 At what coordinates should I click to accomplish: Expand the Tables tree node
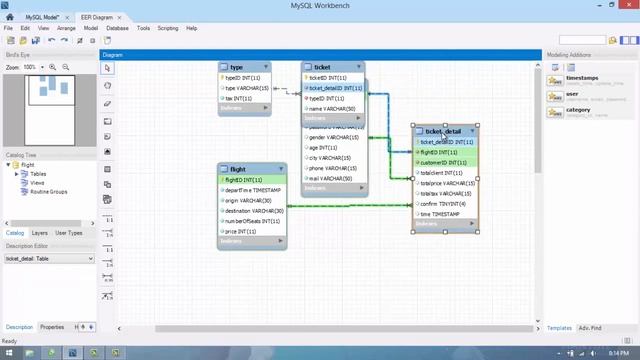click(17, 174)
